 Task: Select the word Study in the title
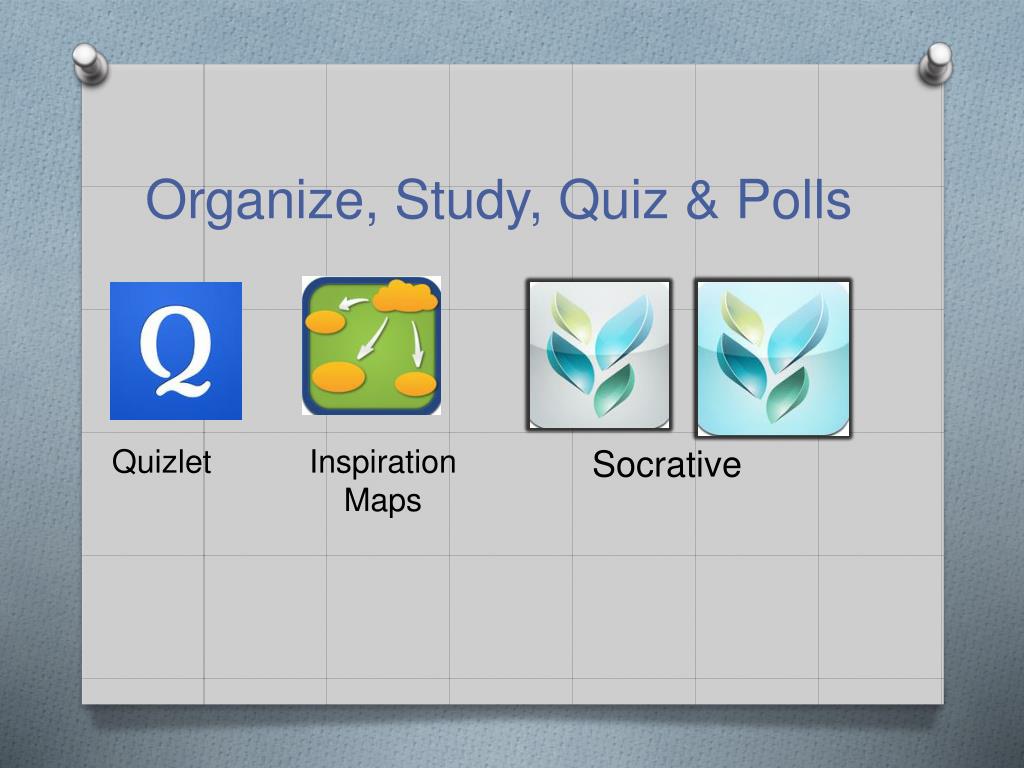click(x=468, y=201)
